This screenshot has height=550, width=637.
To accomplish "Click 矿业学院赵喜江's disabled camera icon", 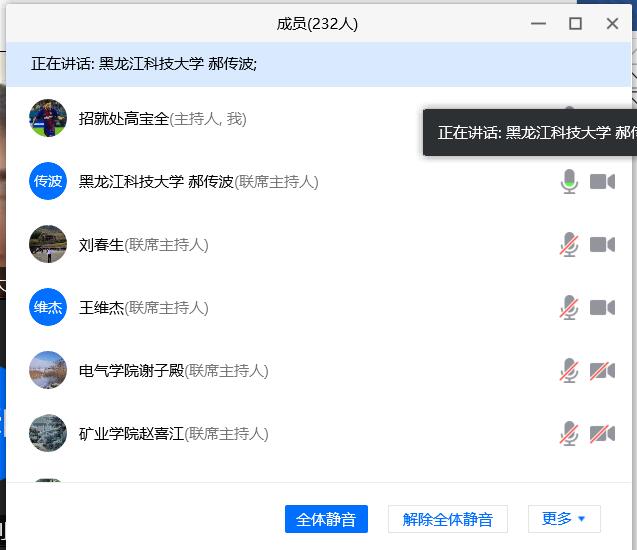I will click(x=602, y=434).
